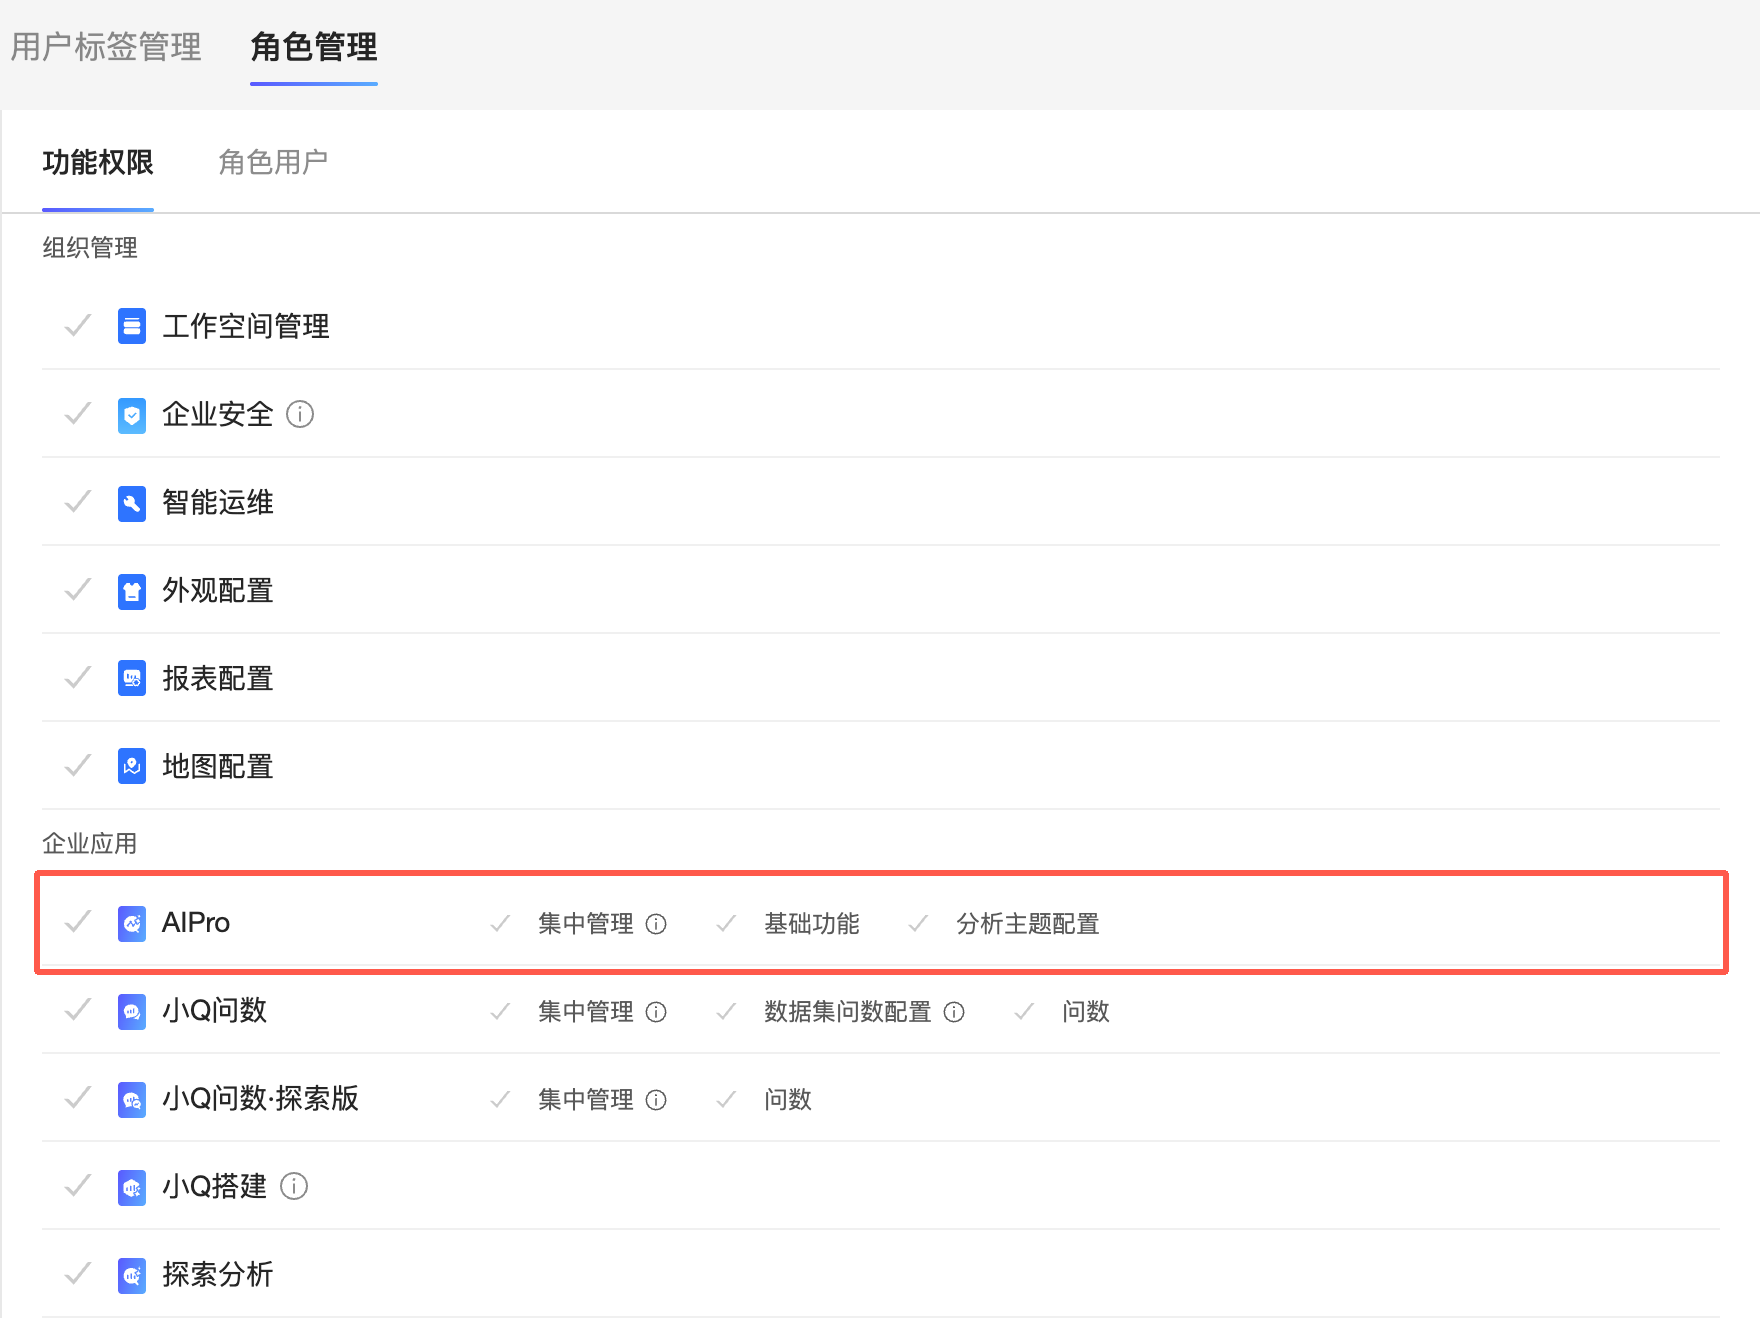Toggle AIPro 基础功能 checkmark
This screenshot has width=1760, height=1318.
click(727, 923)
